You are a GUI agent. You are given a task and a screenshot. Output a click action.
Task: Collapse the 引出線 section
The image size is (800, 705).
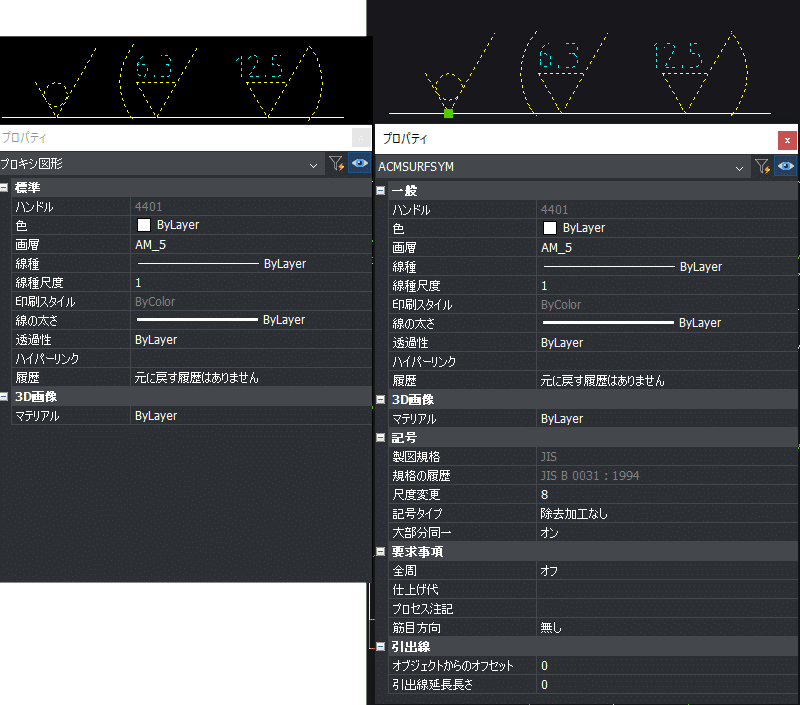(380, 647)
